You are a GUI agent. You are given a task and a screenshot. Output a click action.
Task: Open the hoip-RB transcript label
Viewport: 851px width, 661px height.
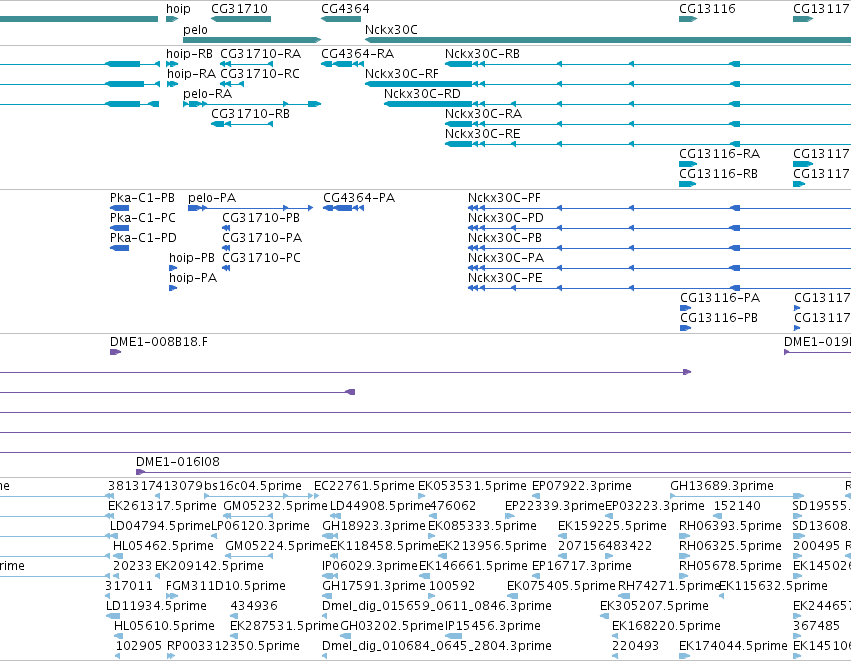coord(189,54)
